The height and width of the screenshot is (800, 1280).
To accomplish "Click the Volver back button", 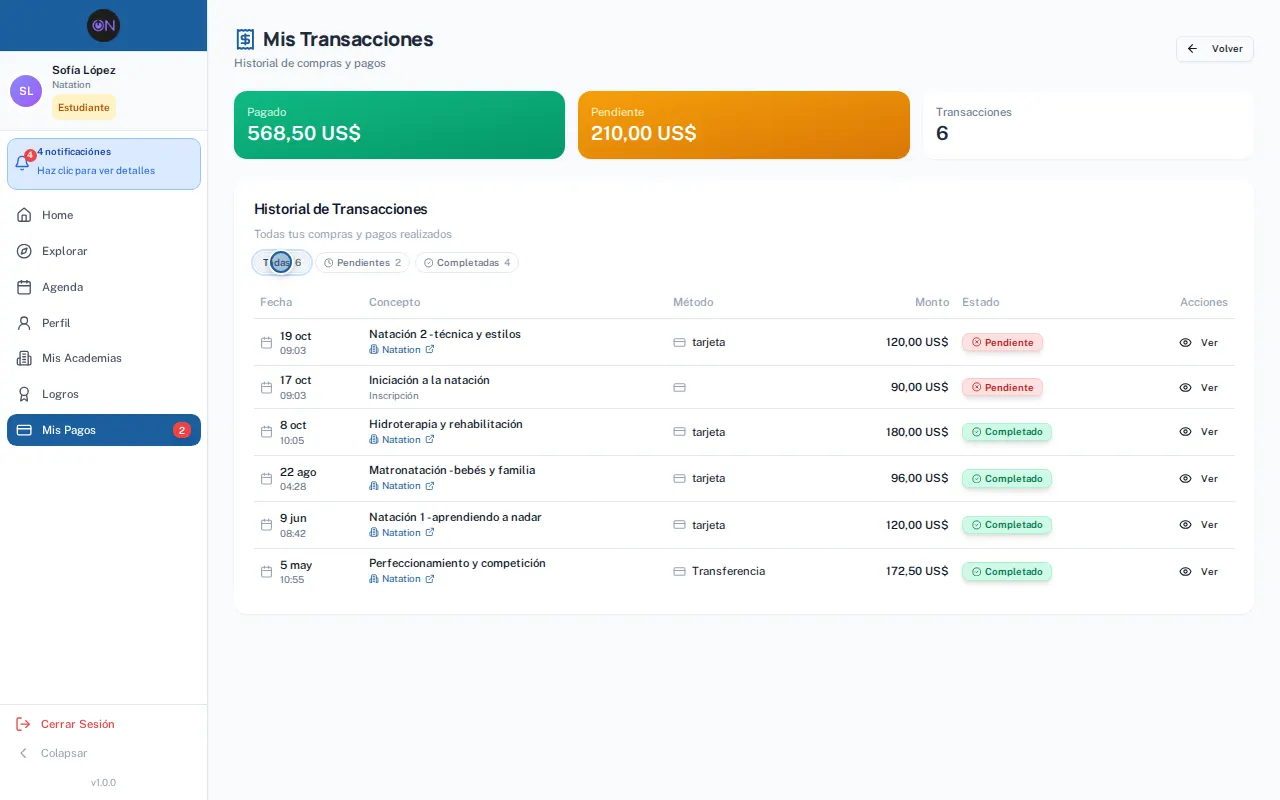I will point(1215,49).
